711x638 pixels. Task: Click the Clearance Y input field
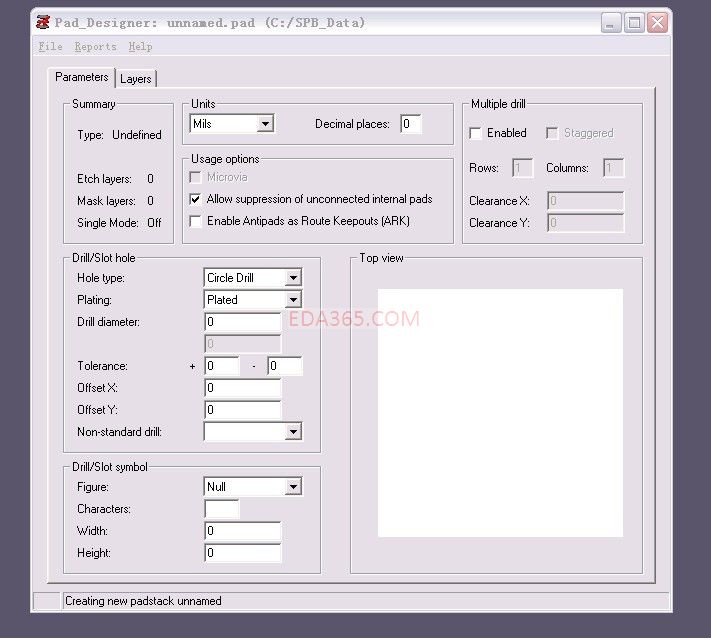(585, 223)
